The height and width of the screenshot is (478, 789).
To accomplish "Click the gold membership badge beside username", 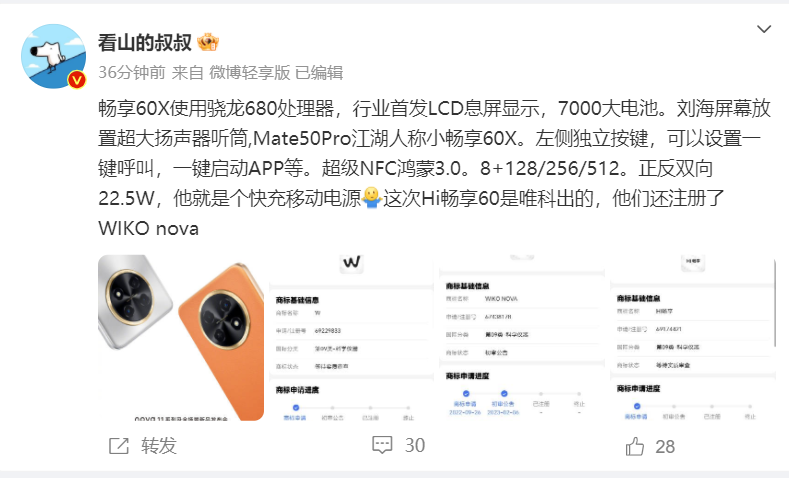I will click(208, 42).
